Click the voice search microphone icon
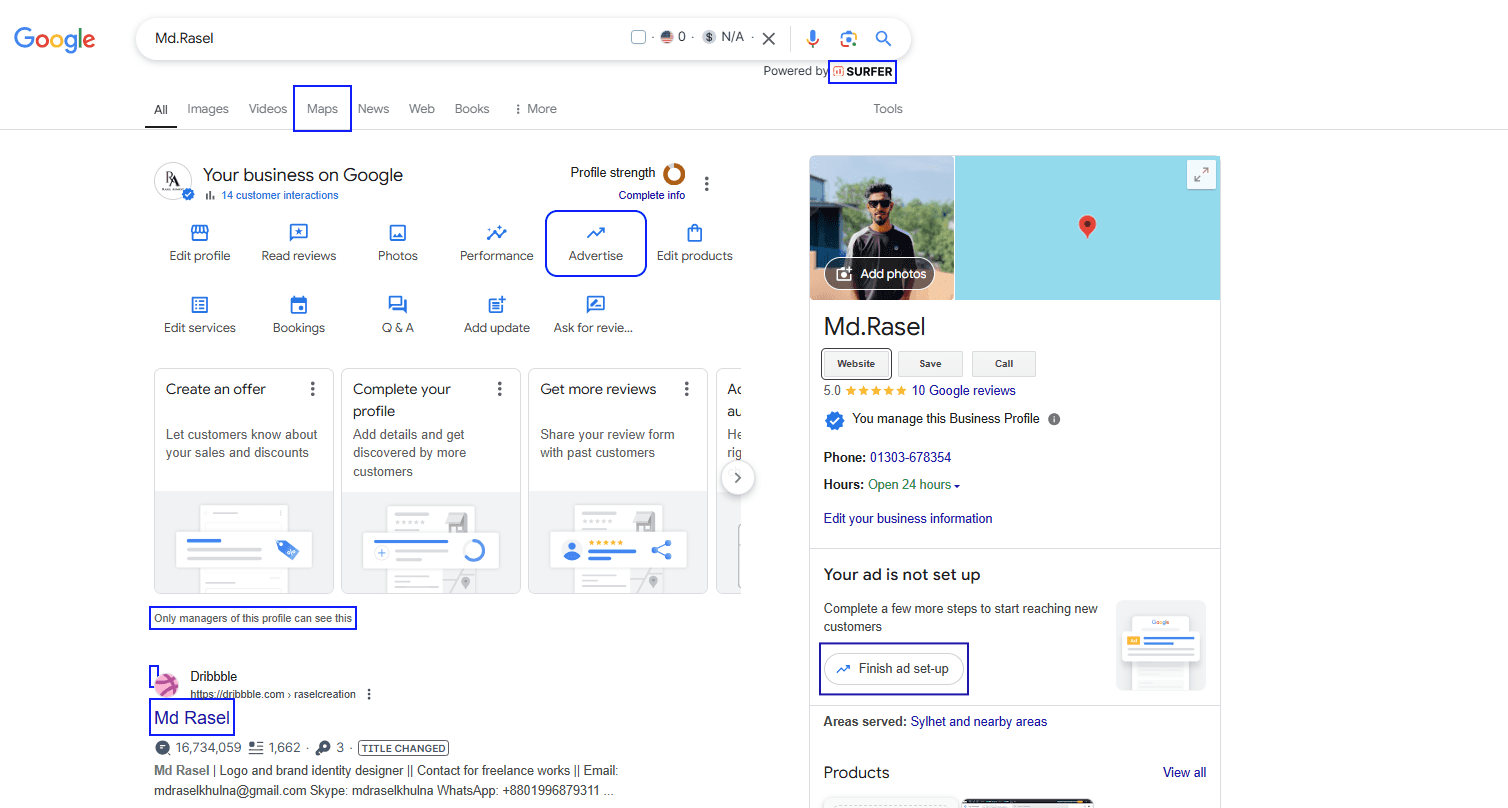This screenshot has height=808, width=1508. (x=812, y=39)
